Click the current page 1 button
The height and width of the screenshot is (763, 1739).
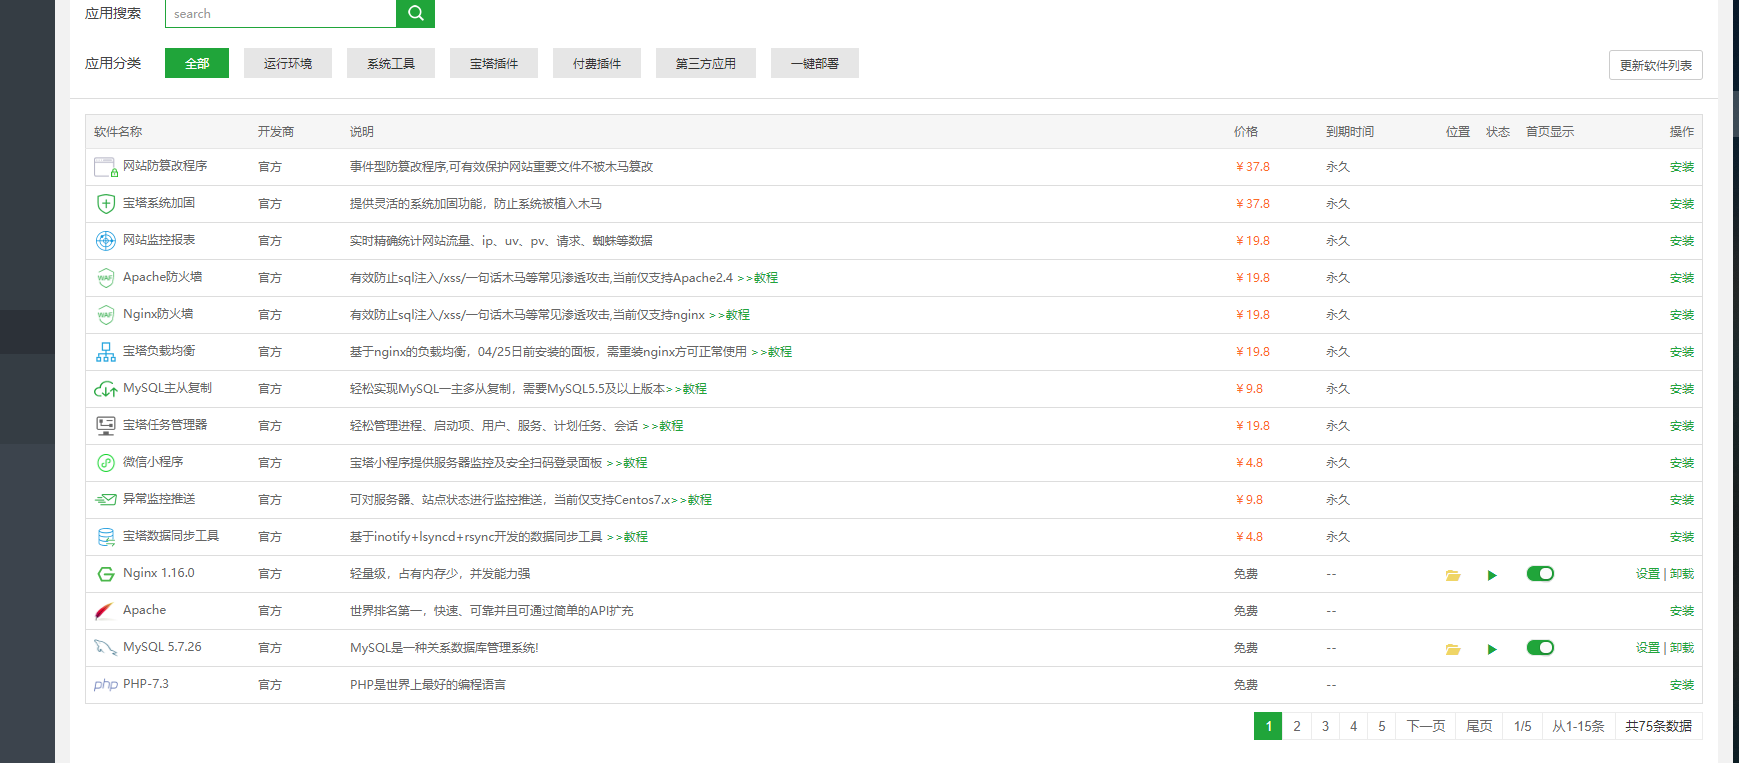1268,726
